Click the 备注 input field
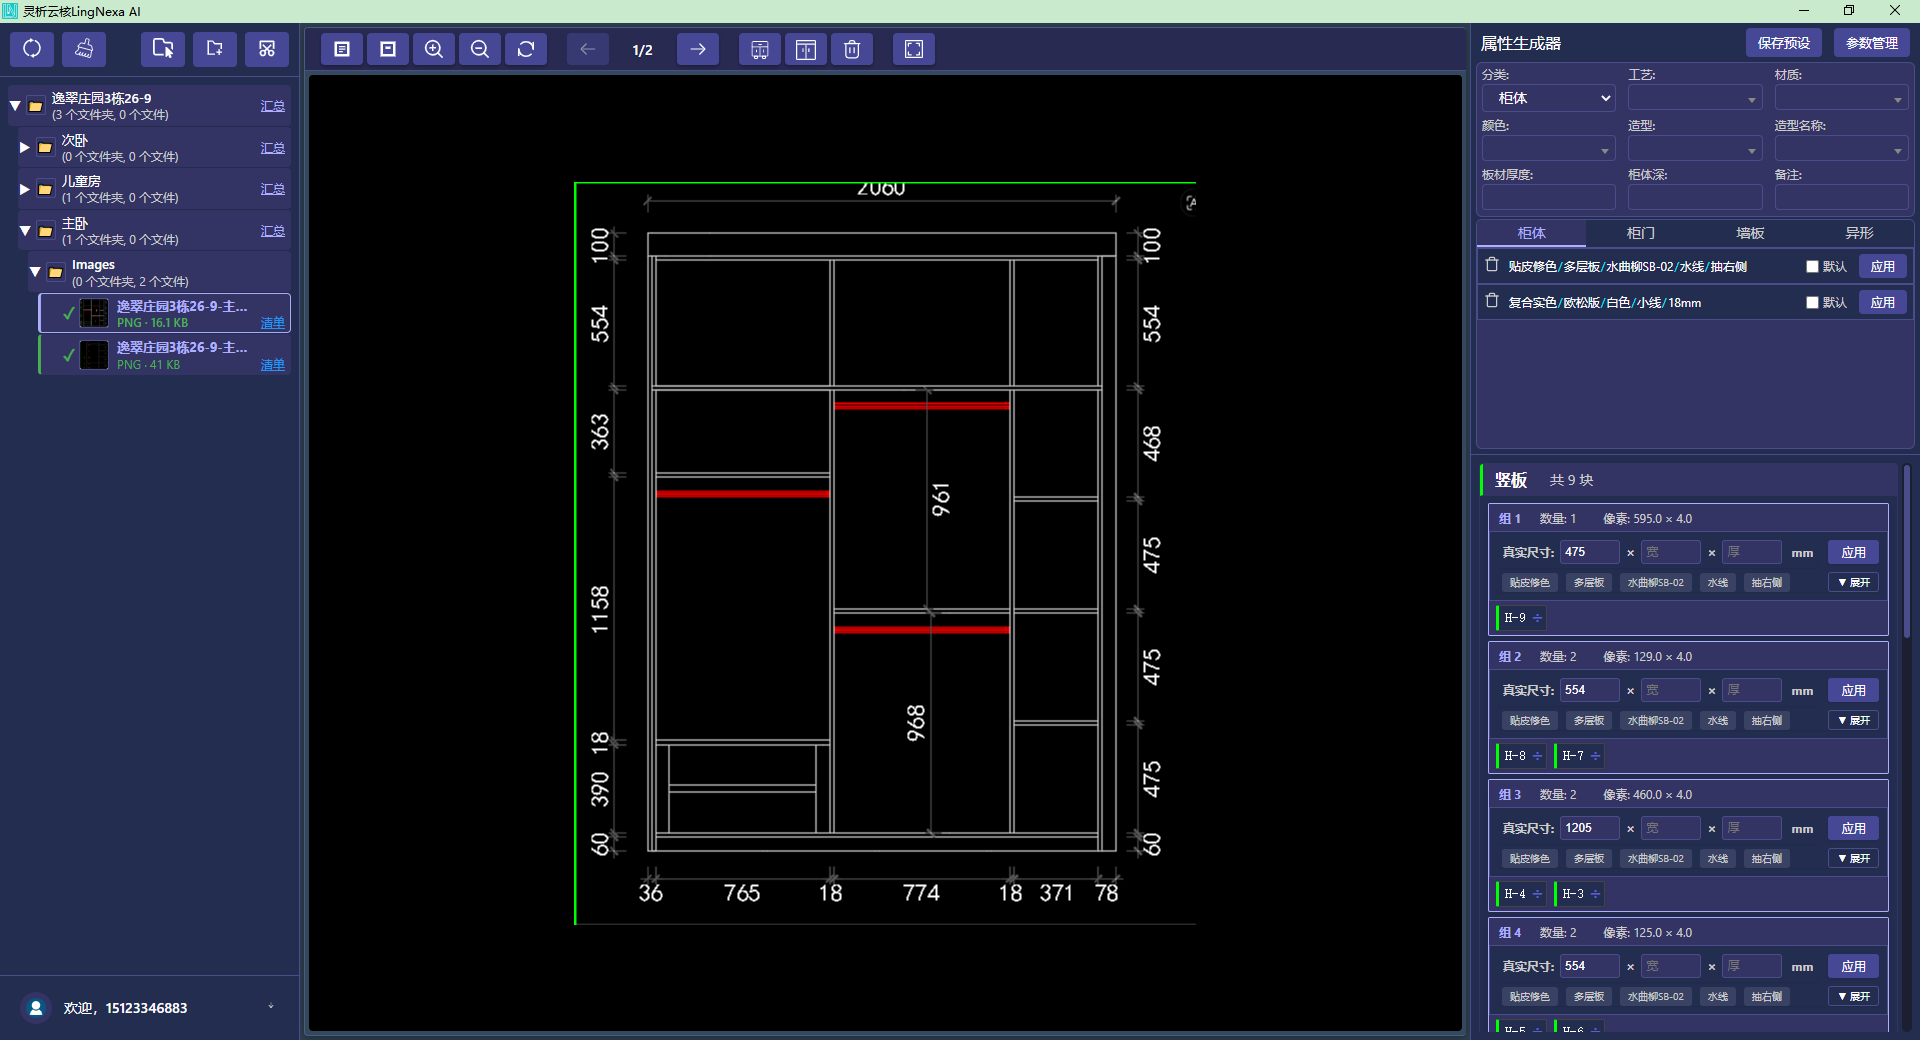The width and height of the screenshot is (1920, 1040). click(x=1841, y=197)
